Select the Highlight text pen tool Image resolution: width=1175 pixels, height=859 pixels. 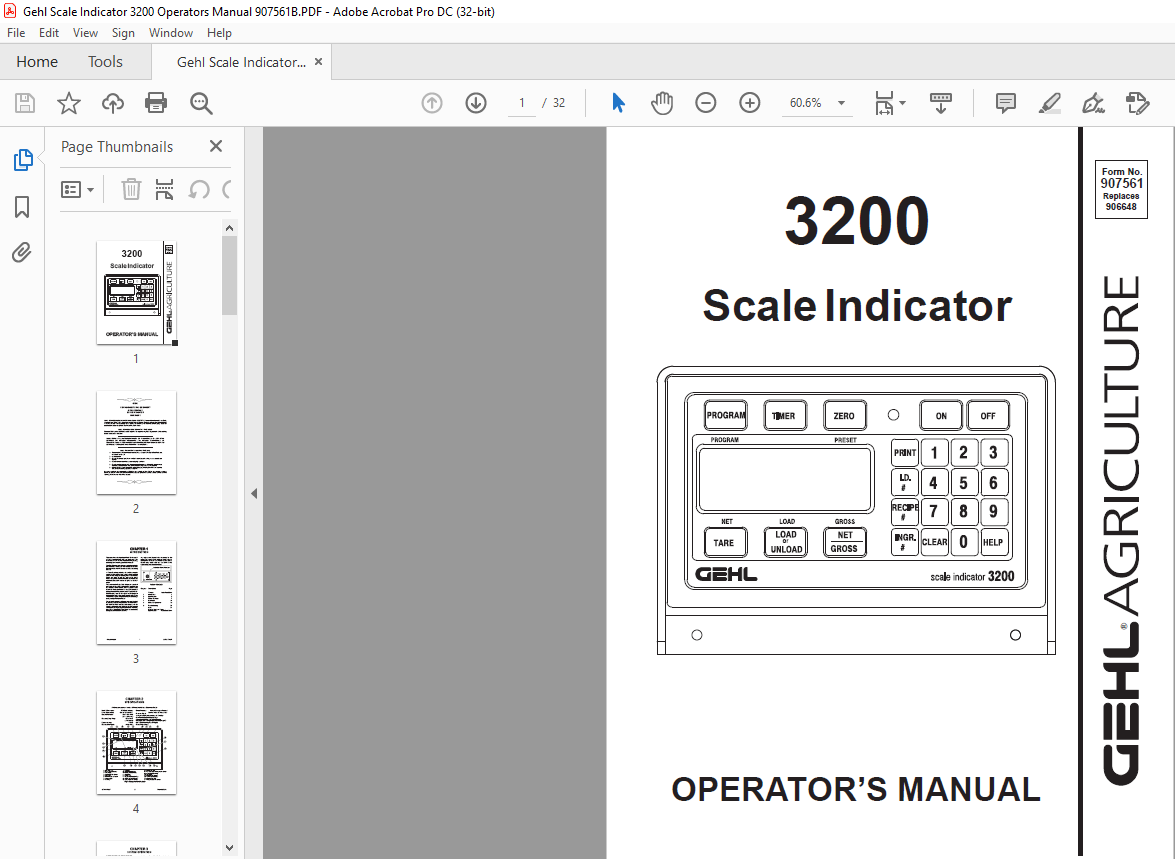[x=1050, y=103]
